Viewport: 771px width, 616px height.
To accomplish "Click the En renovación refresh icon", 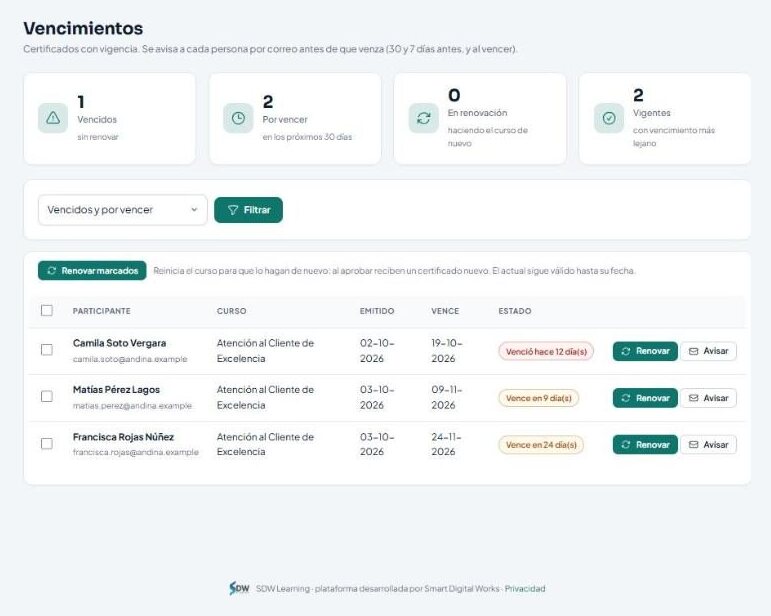I will [423, 118].
